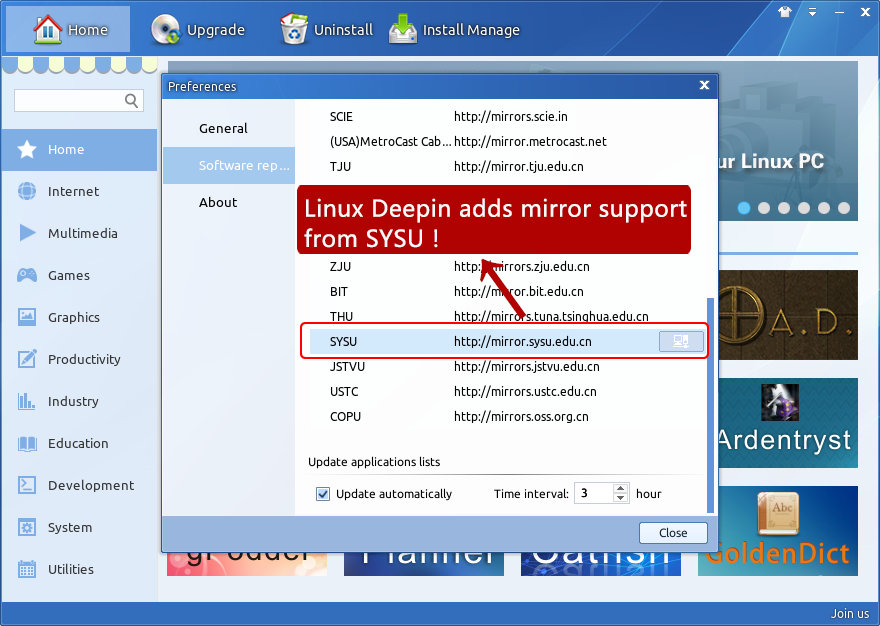This screenshot has width=880, height=626.
Task: Open the Uninstall section
Action: click(x=326, y=29)
